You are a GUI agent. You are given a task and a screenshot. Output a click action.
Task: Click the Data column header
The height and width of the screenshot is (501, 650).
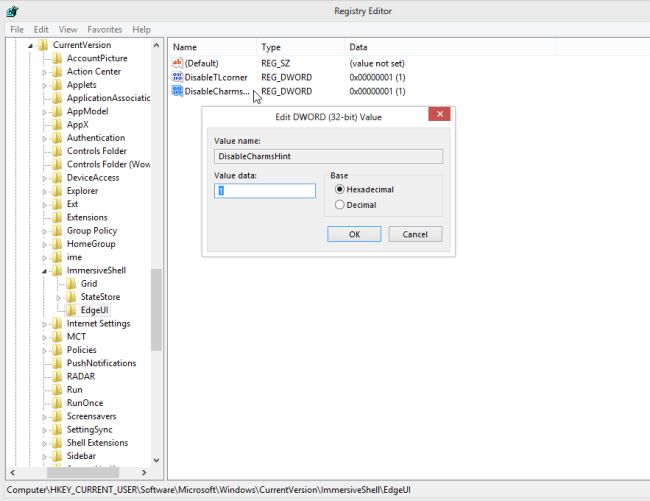[450, 47]
